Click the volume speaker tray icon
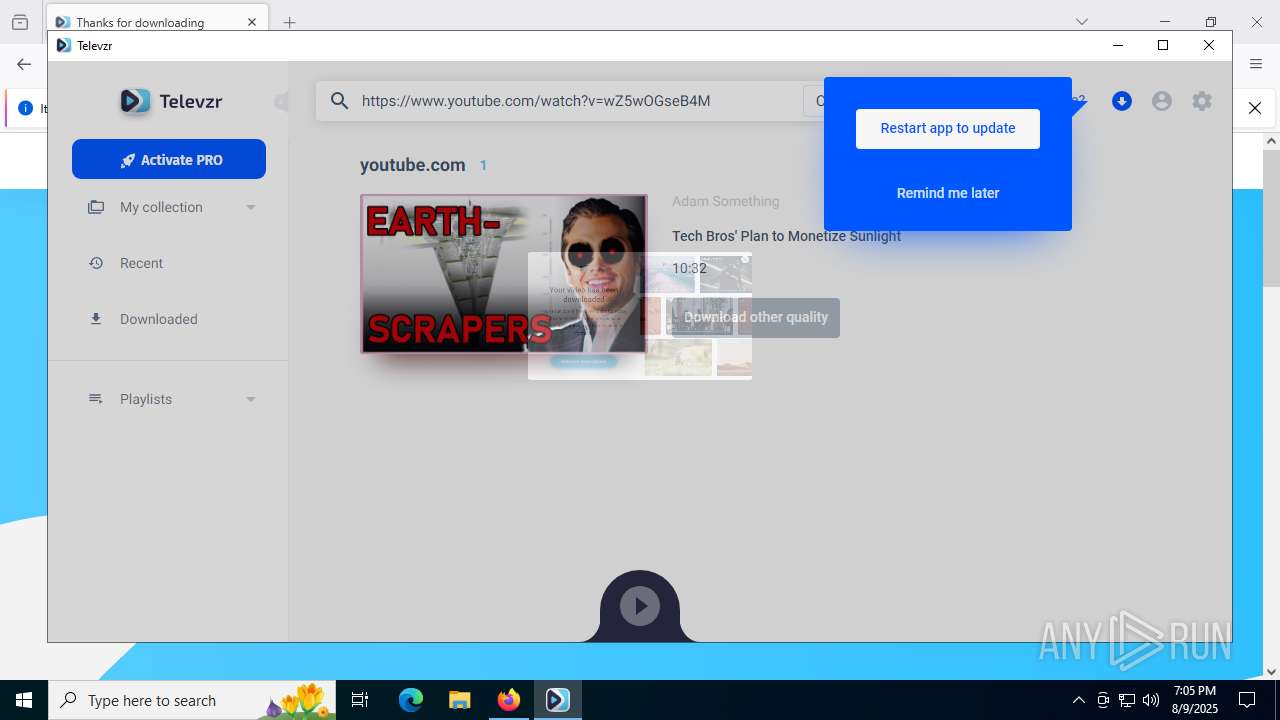 [x=1151, y=700]
